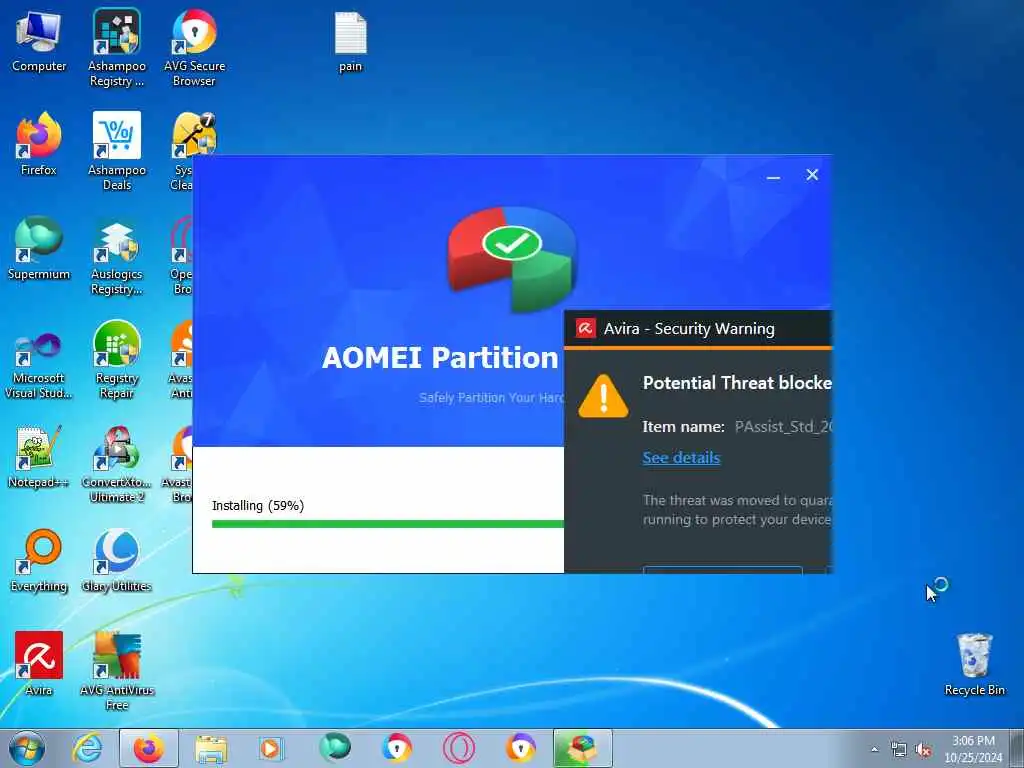The height and width of the screenshot is (768, 1024).
Task: Open Everything search desktop shortcut
Action: [x=39, y=561]
